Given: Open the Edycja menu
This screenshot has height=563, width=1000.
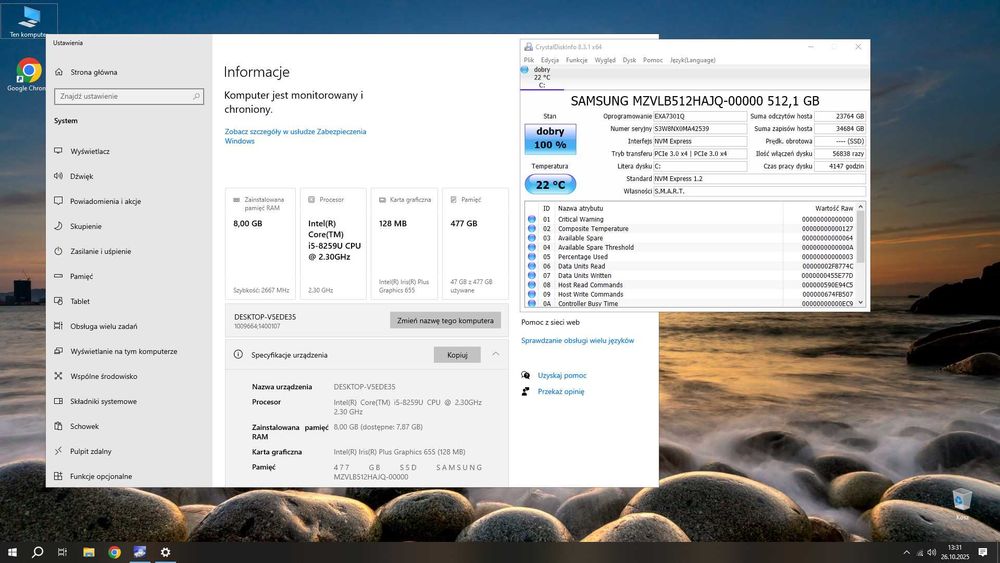Looking at the screenshot, I should 550,60.
